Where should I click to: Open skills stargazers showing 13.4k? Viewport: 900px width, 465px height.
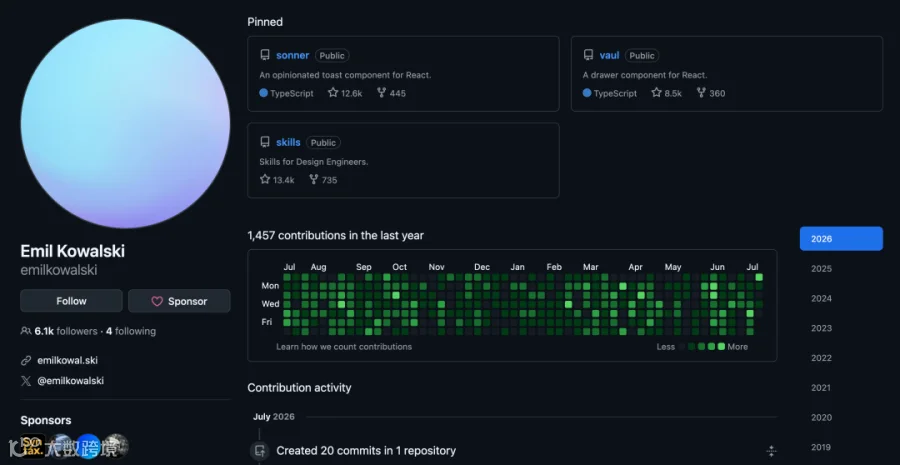tap(277, 180)
